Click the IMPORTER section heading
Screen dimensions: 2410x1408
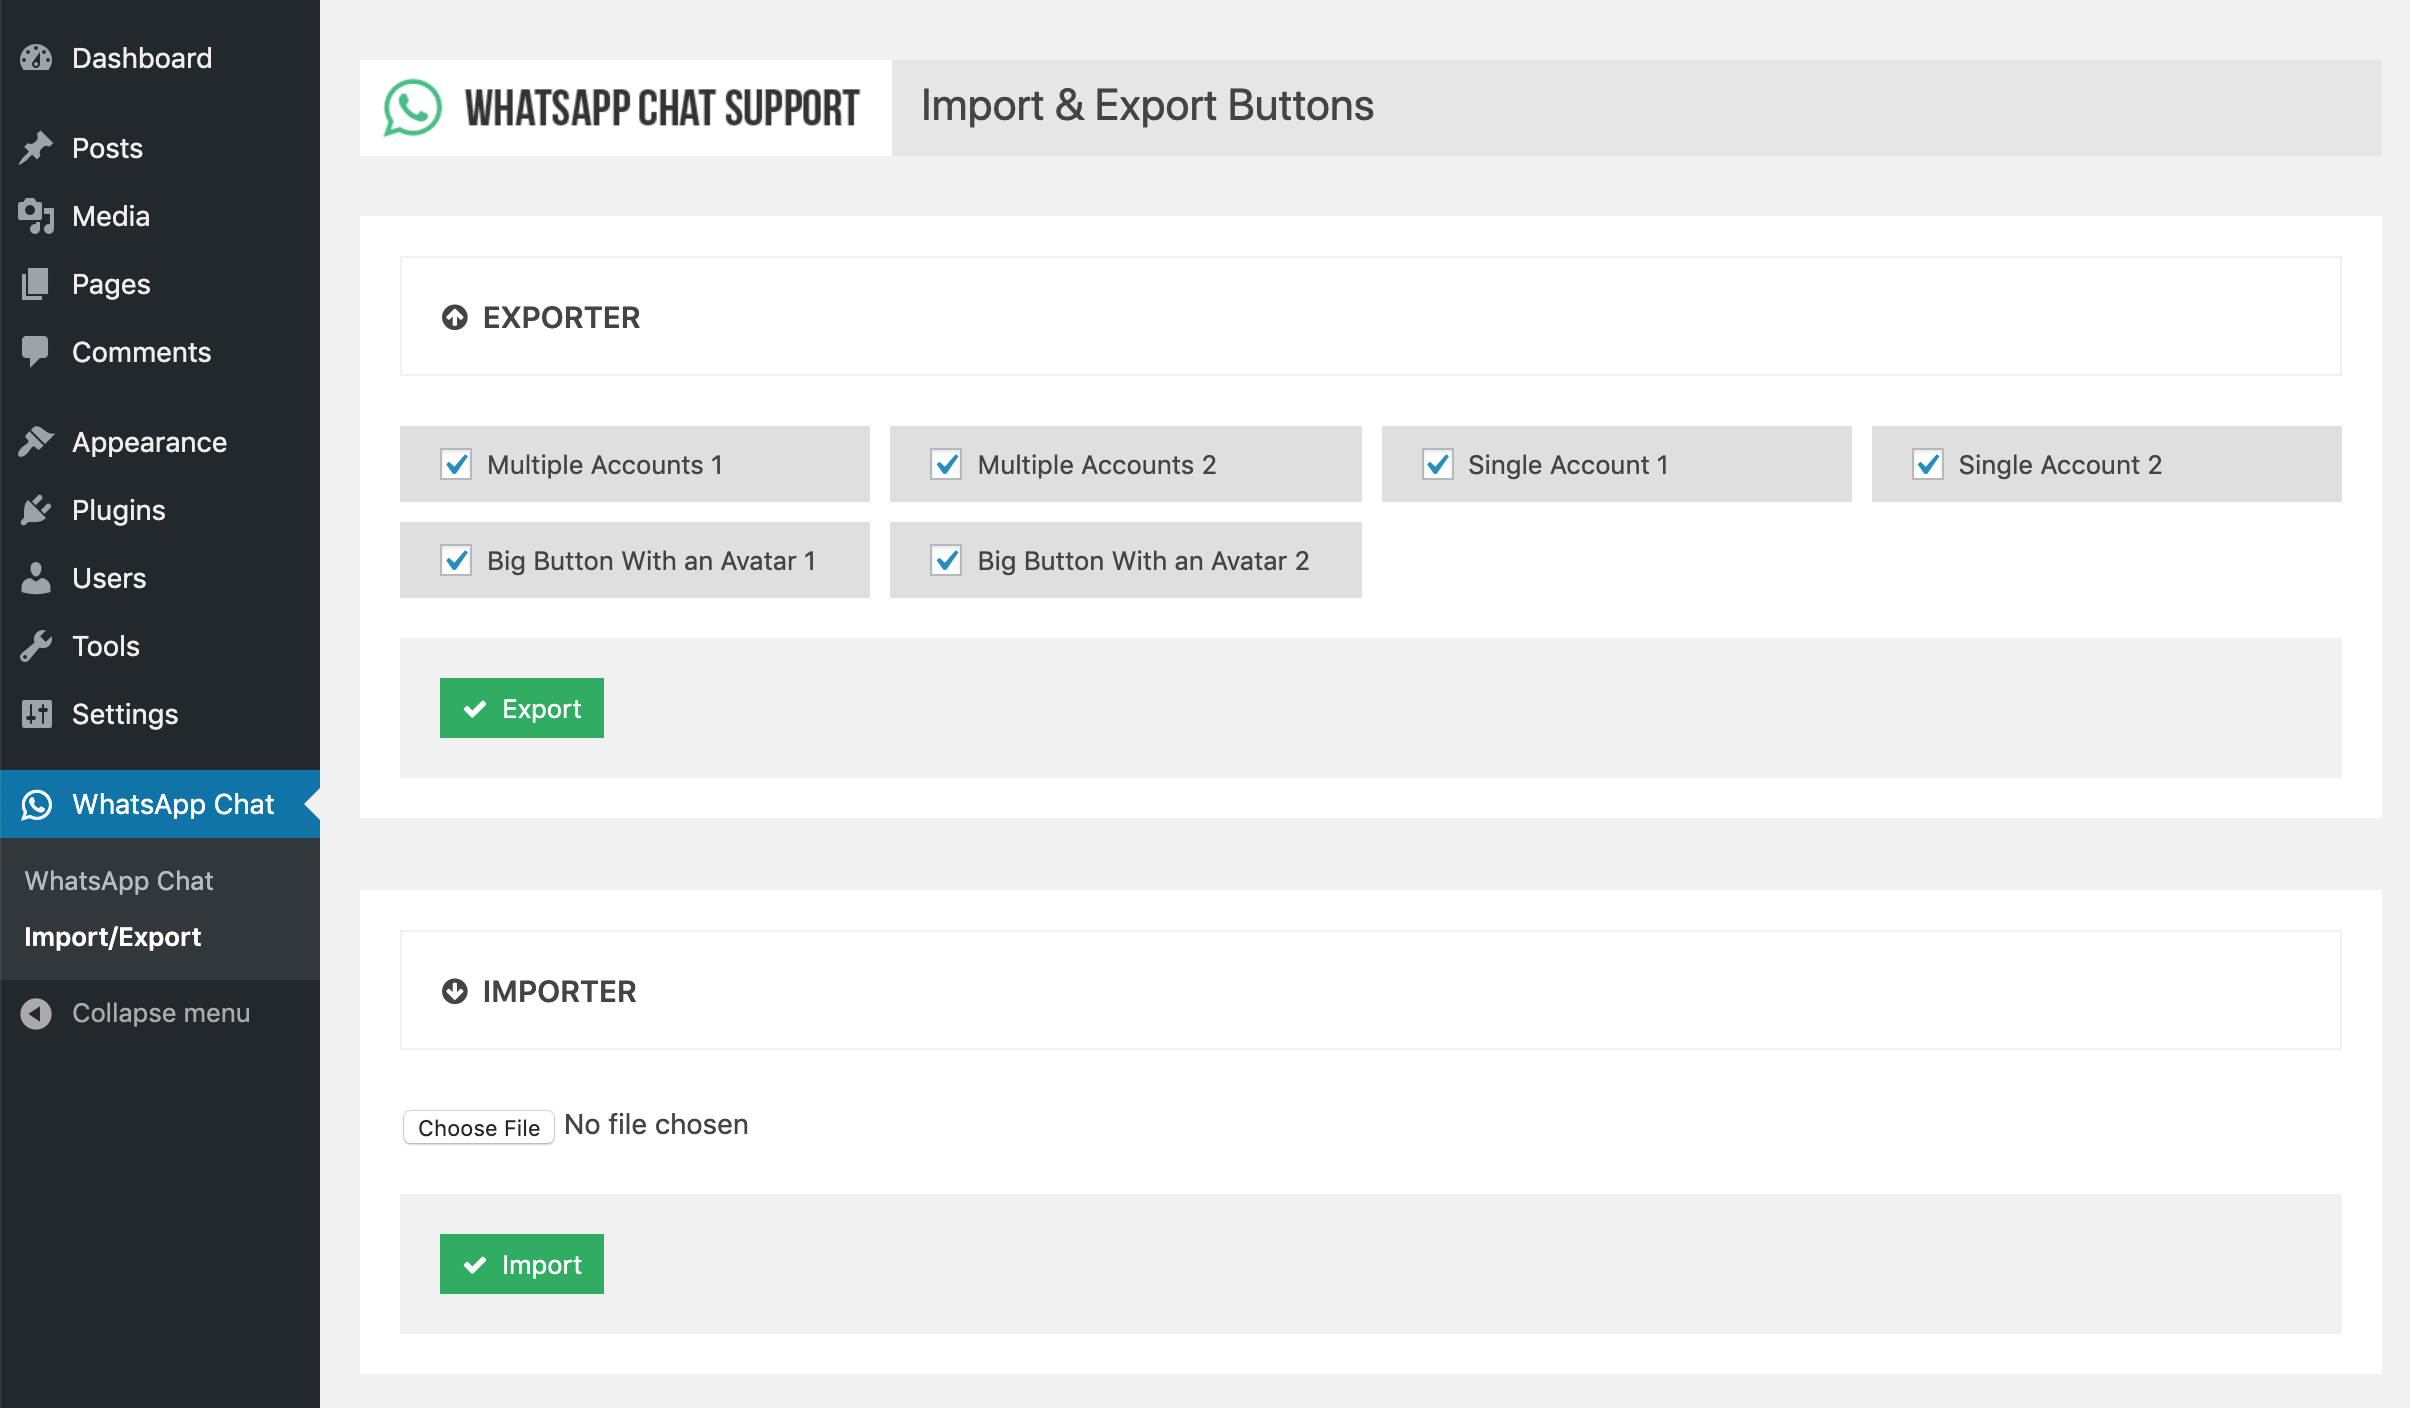pyautogui.click(x=559, y=992)
